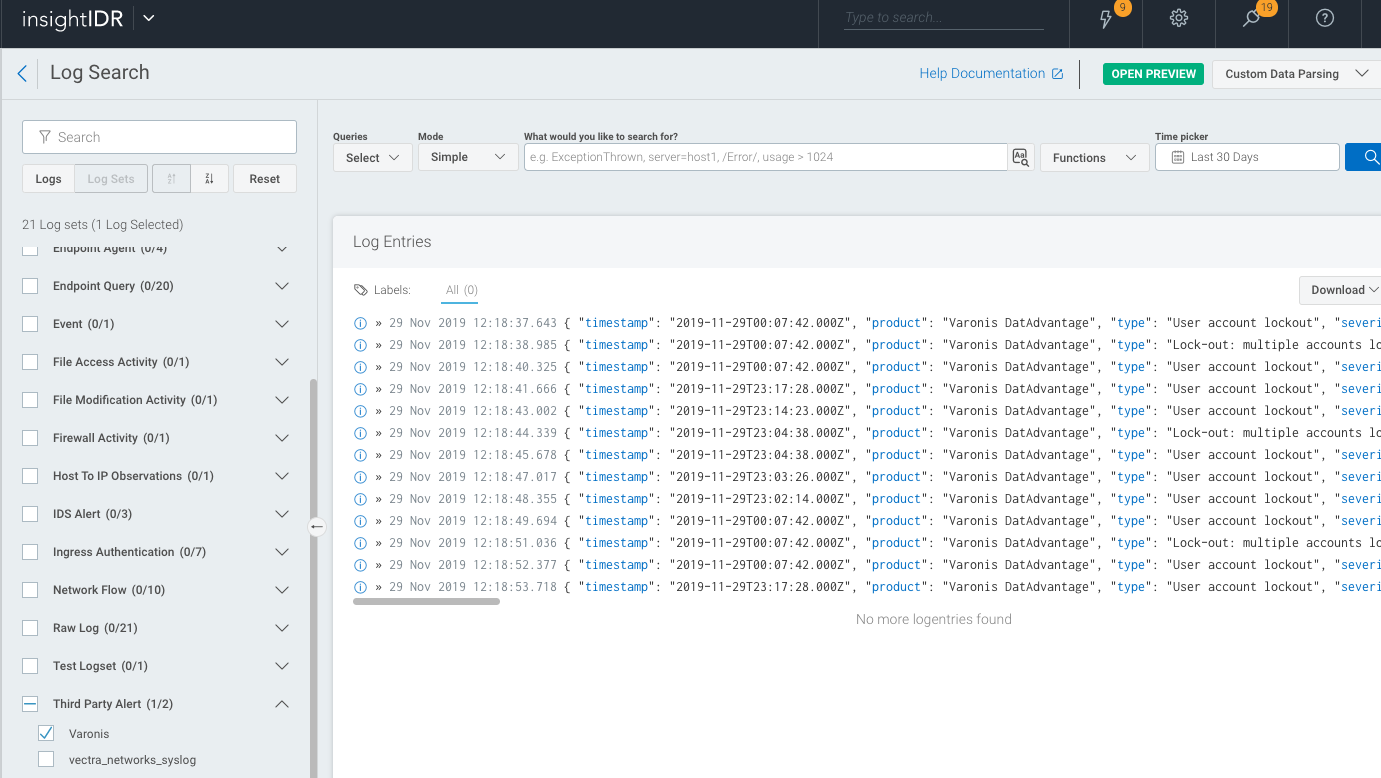Switch to the Logs tab

point(48,179)
